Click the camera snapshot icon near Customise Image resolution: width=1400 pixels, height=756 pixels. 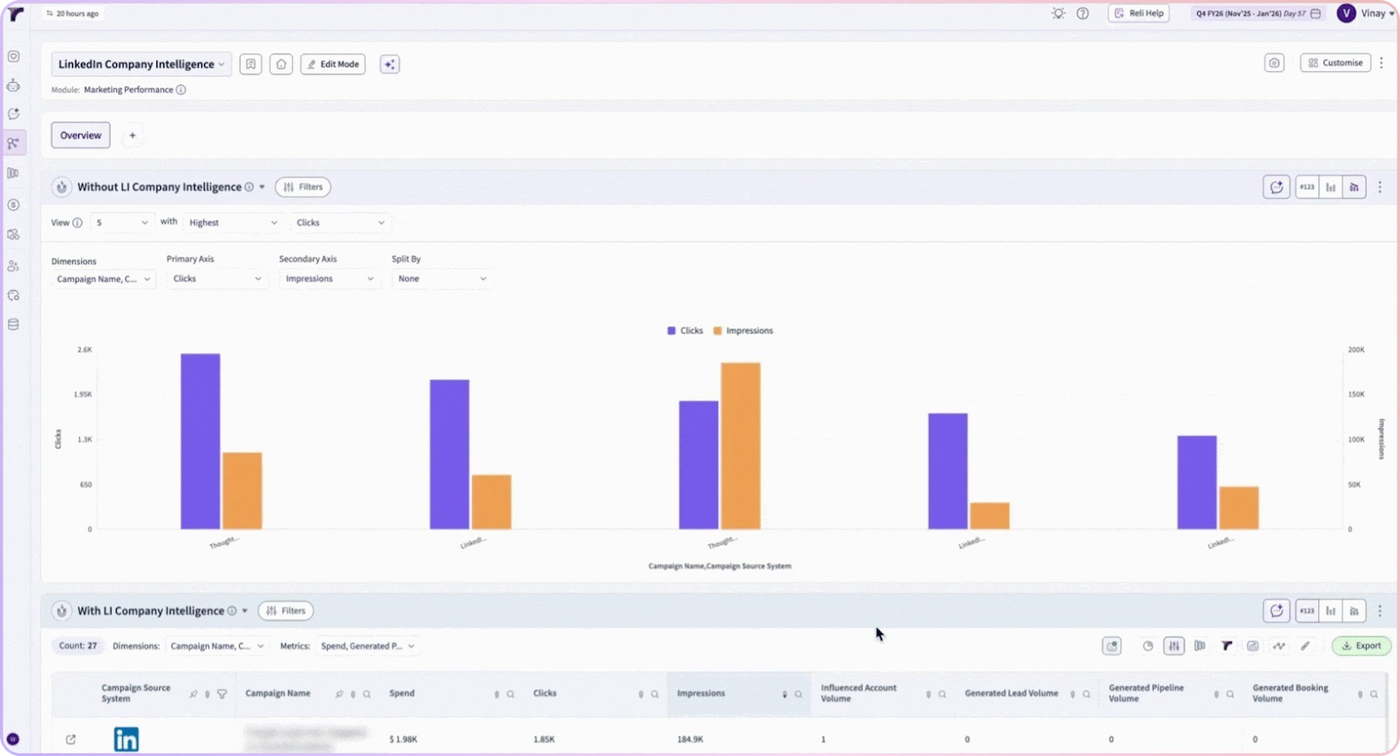(1274, 63)
